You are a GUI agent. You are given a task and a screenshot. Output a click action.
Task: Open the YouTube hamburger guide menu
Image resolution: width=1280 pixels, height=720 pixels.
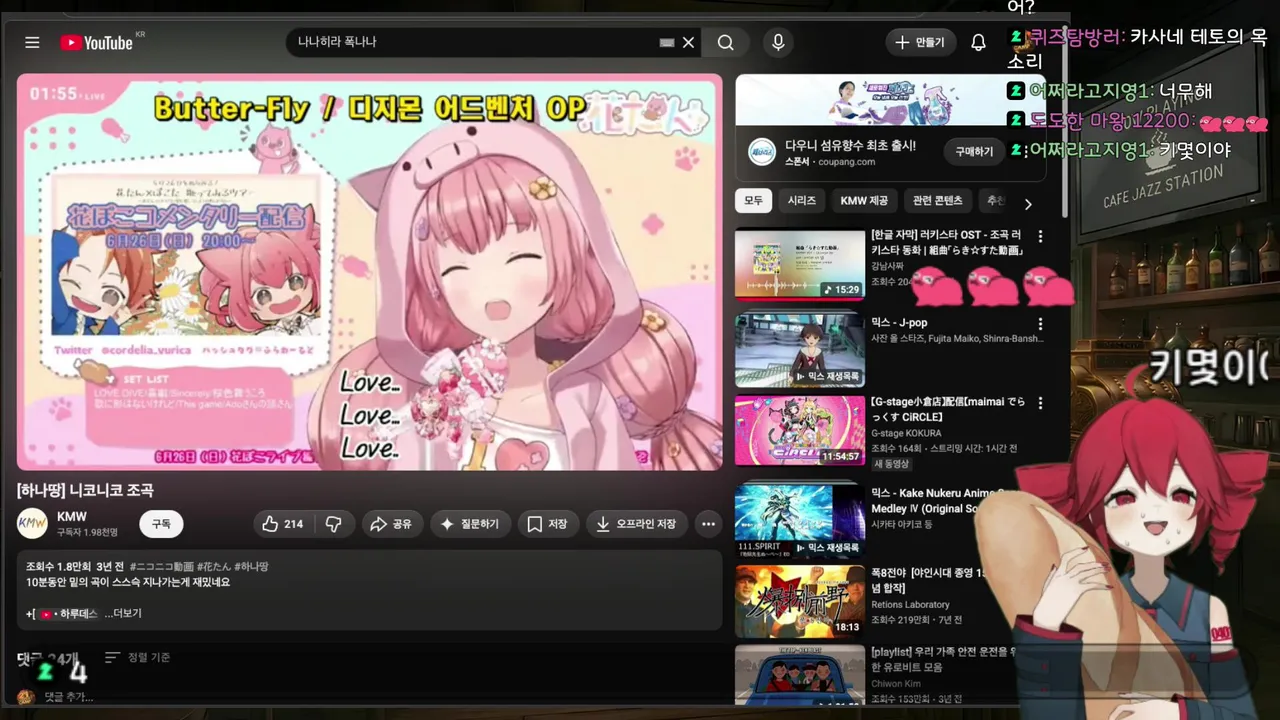32,42
